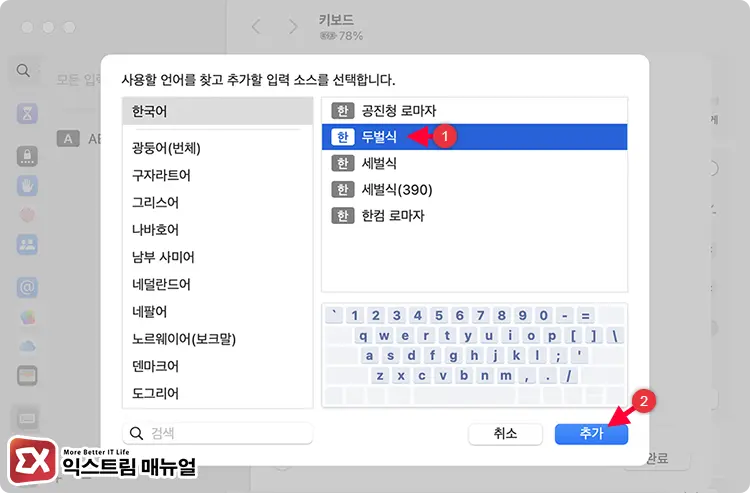Click the 한 icon beside 한컴 로마자

pos(342,216)
